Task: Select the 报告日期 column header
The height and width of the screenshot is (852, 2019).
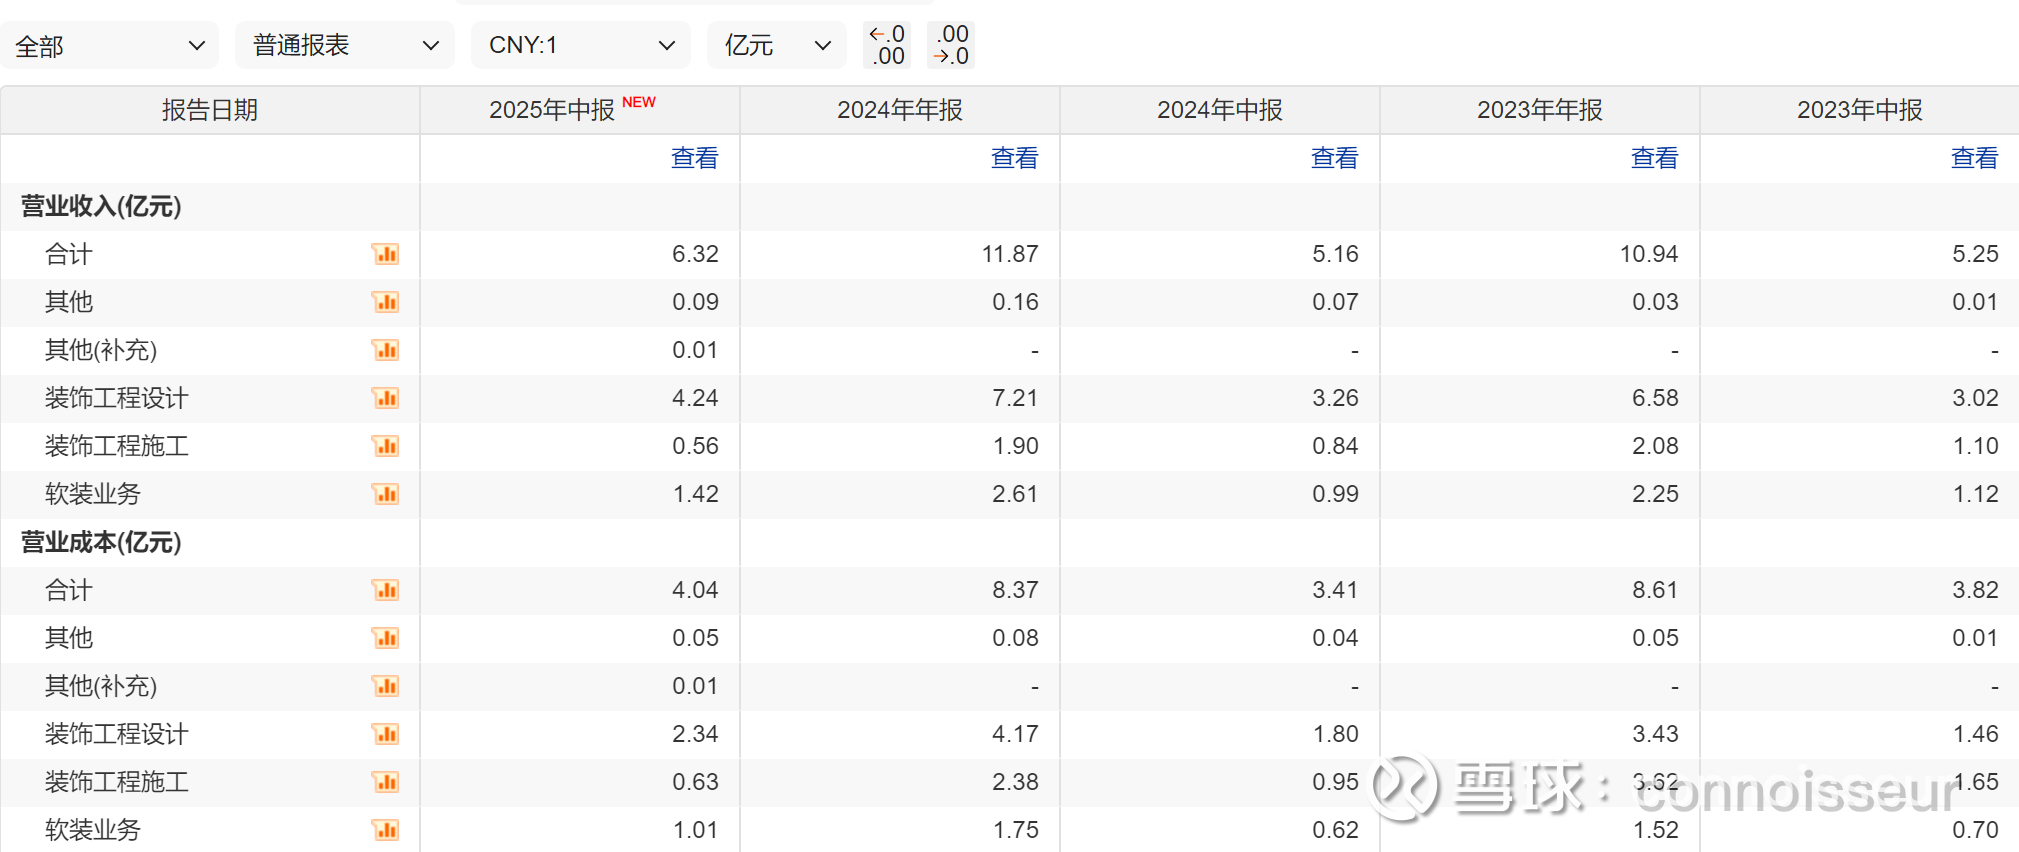Action: click(x=210, y=110)
